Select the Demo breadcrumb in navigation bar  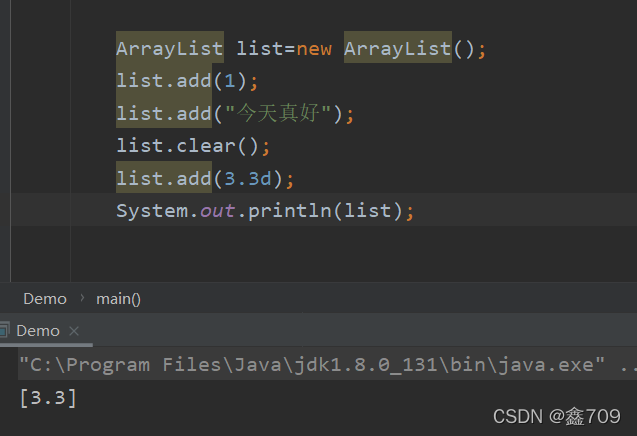(45, 299)
